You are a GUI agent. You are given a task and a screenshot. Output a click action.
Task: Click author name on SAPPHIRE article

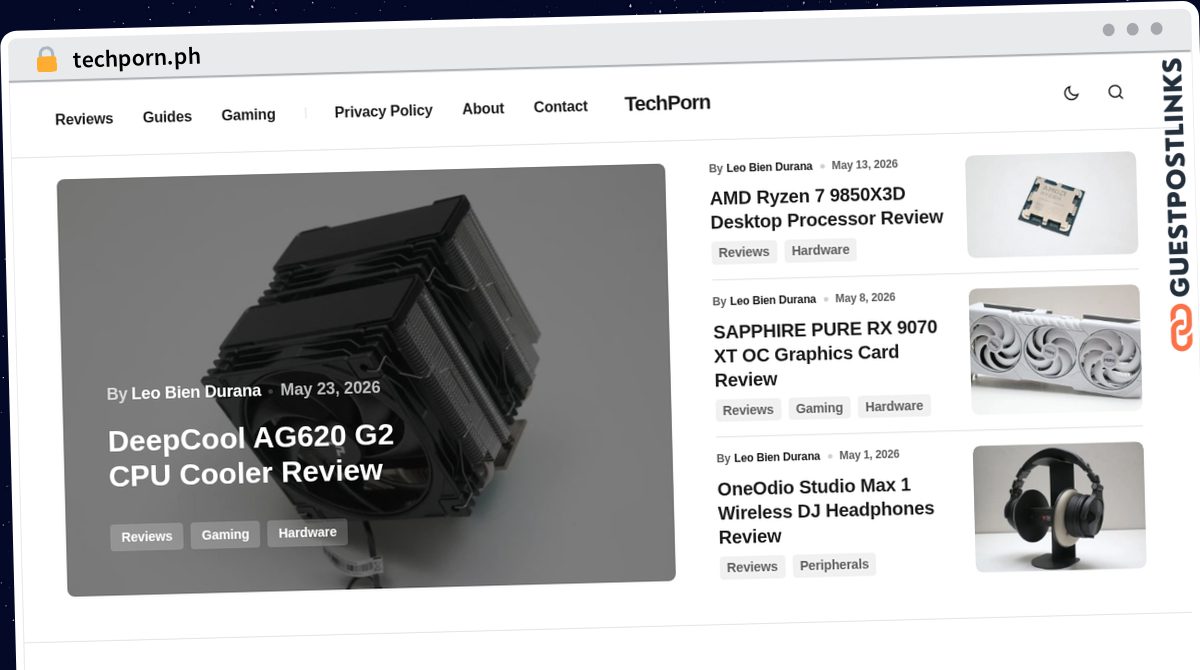[773, 300]
